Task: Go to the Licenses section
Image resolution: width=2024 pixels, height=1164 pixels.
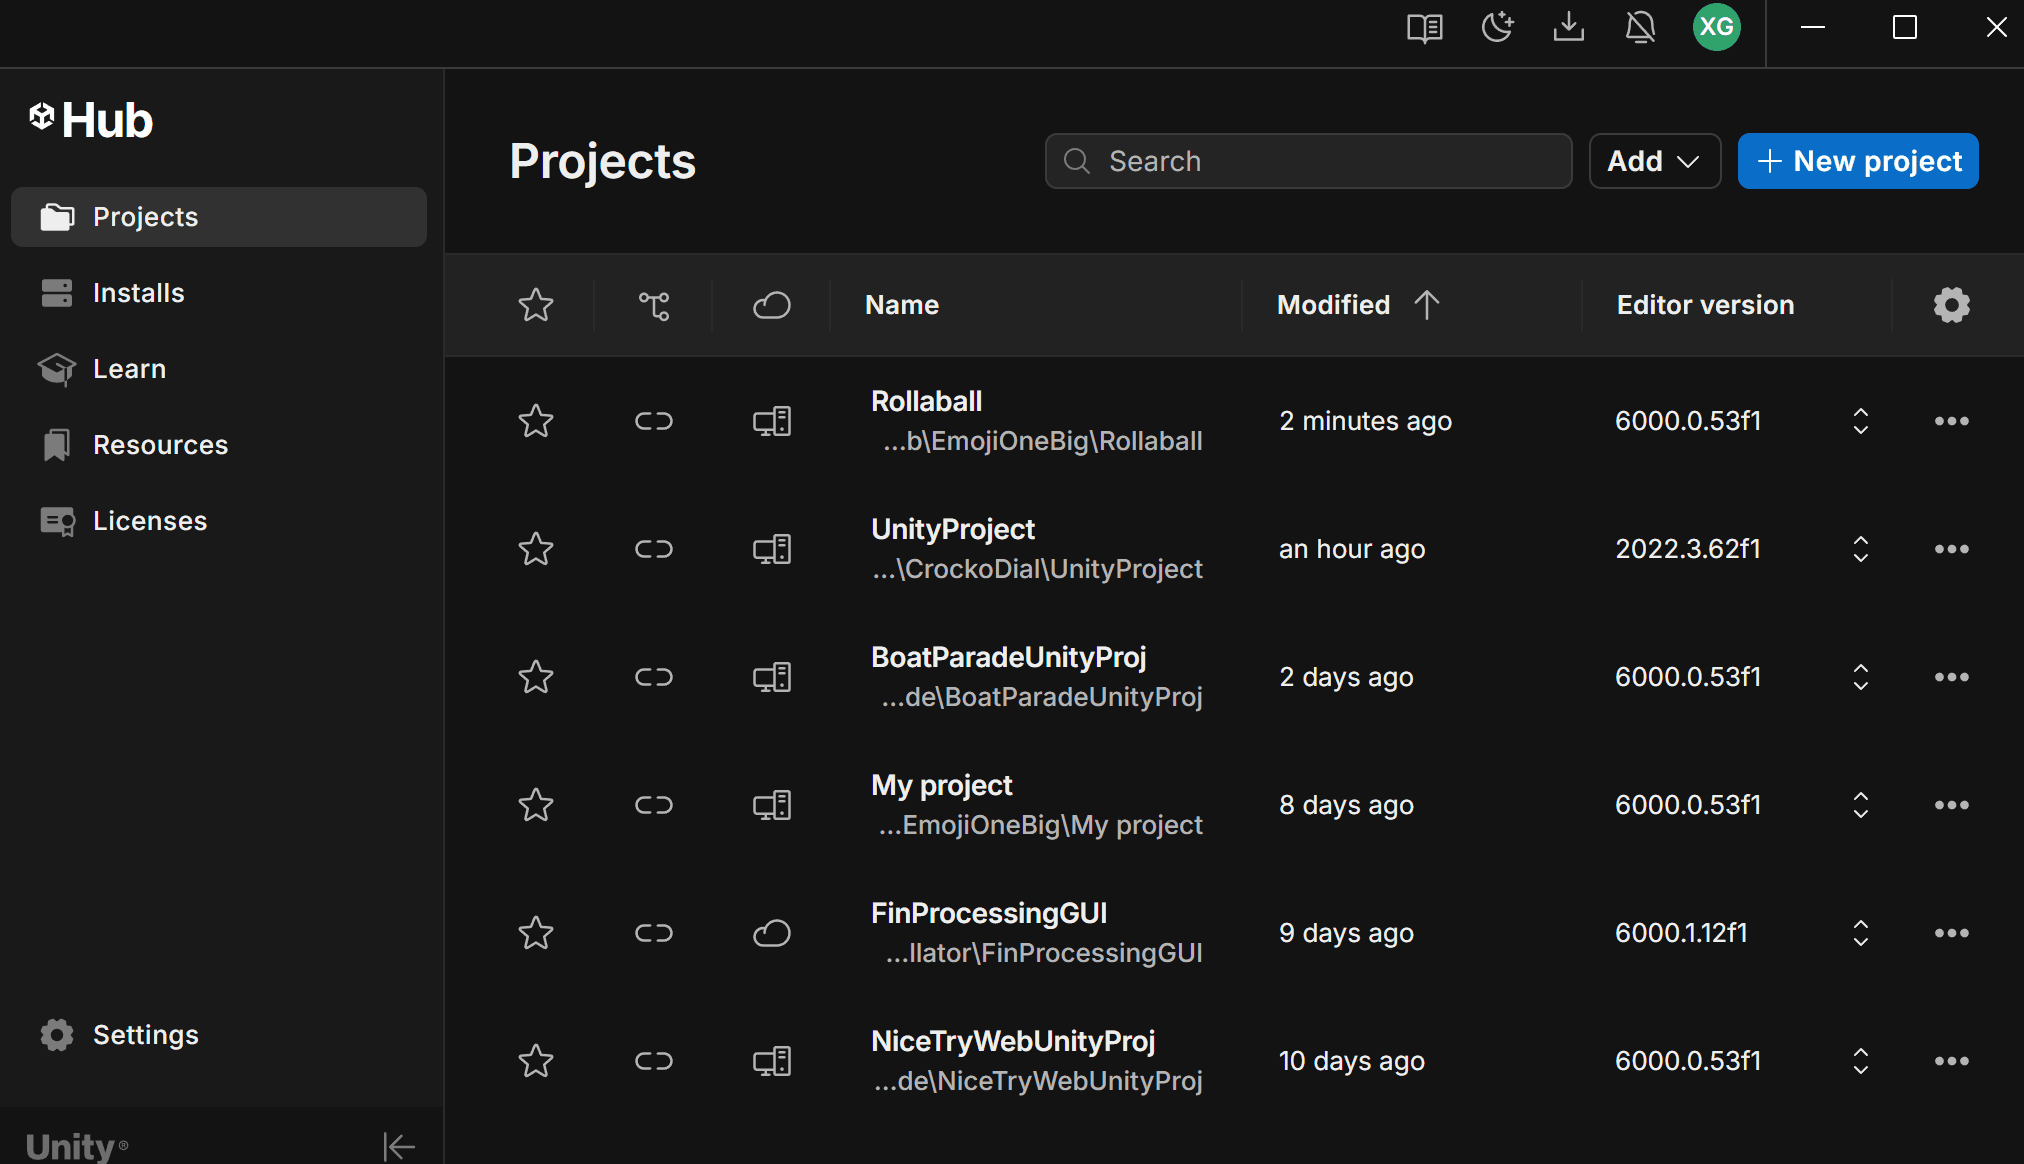Action: (149, 521)
